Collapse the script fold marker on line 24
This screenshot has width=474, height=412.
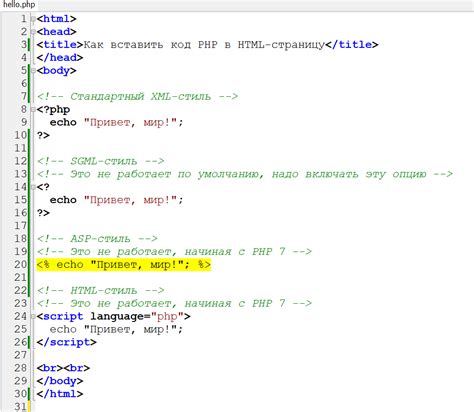33,316
